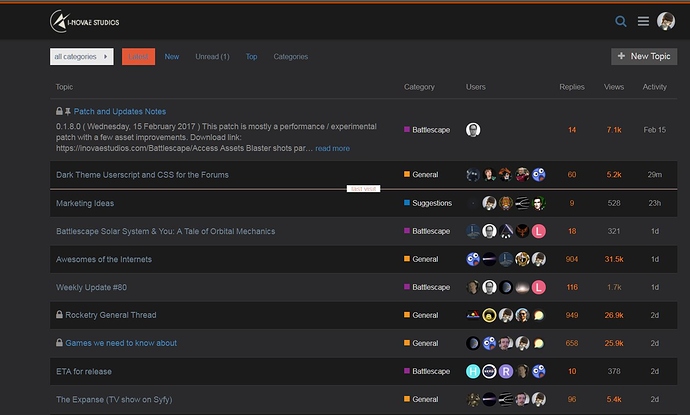Sort topics by the Activity column header
Screen dimensions: 690x415
point(654,87)
